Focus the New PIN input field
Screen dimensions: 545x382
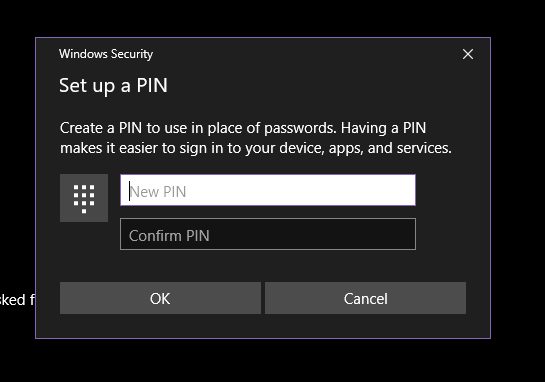point(268,190)
